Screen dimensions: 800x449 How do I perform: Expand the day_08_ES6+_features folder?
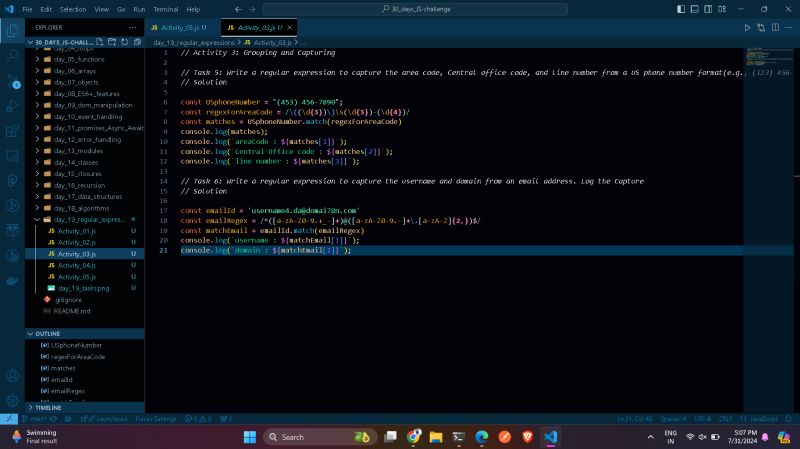point(85,94)
